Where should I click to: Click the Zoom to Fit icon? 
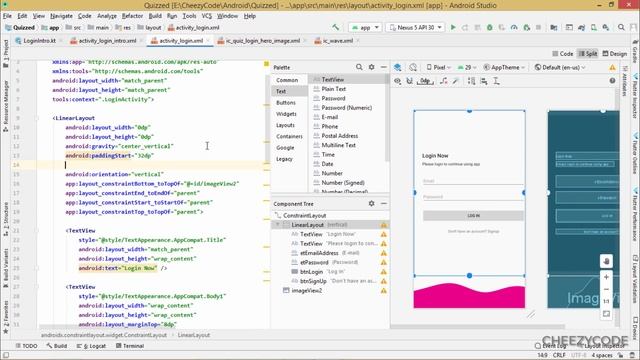(x=606, y=314)
